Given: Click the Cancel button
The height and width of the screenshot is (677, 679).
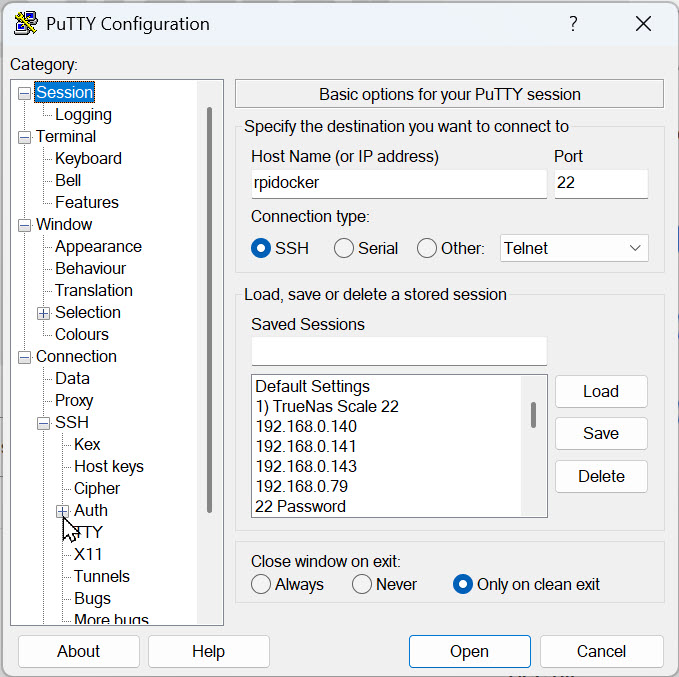Looking at the screenshot, I should [x=601, y=651].
